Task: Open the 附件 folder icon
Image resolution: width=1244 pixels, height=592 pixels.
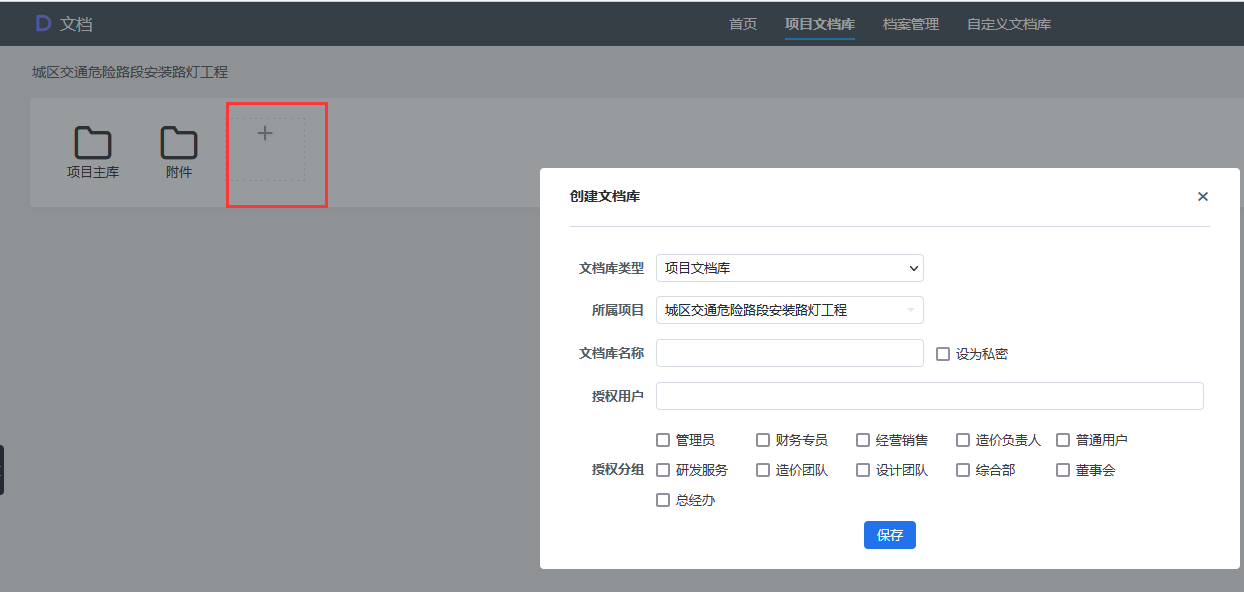Action: [x=179, y=144]
